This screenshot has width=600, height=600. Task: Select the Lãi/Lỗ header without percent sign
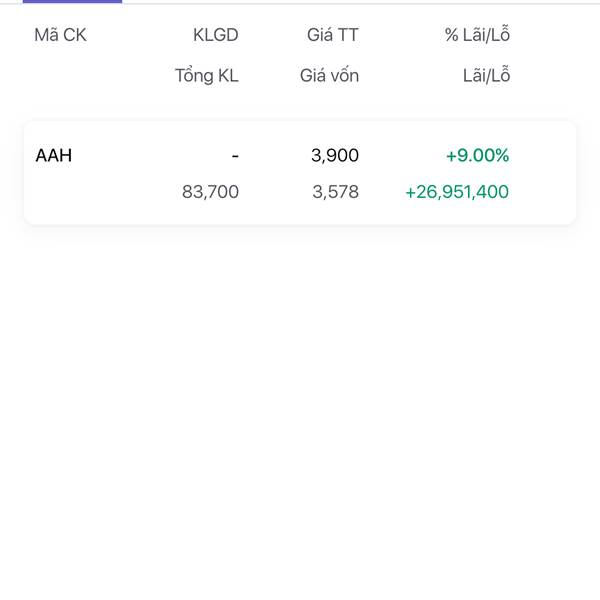pos(486,75)
